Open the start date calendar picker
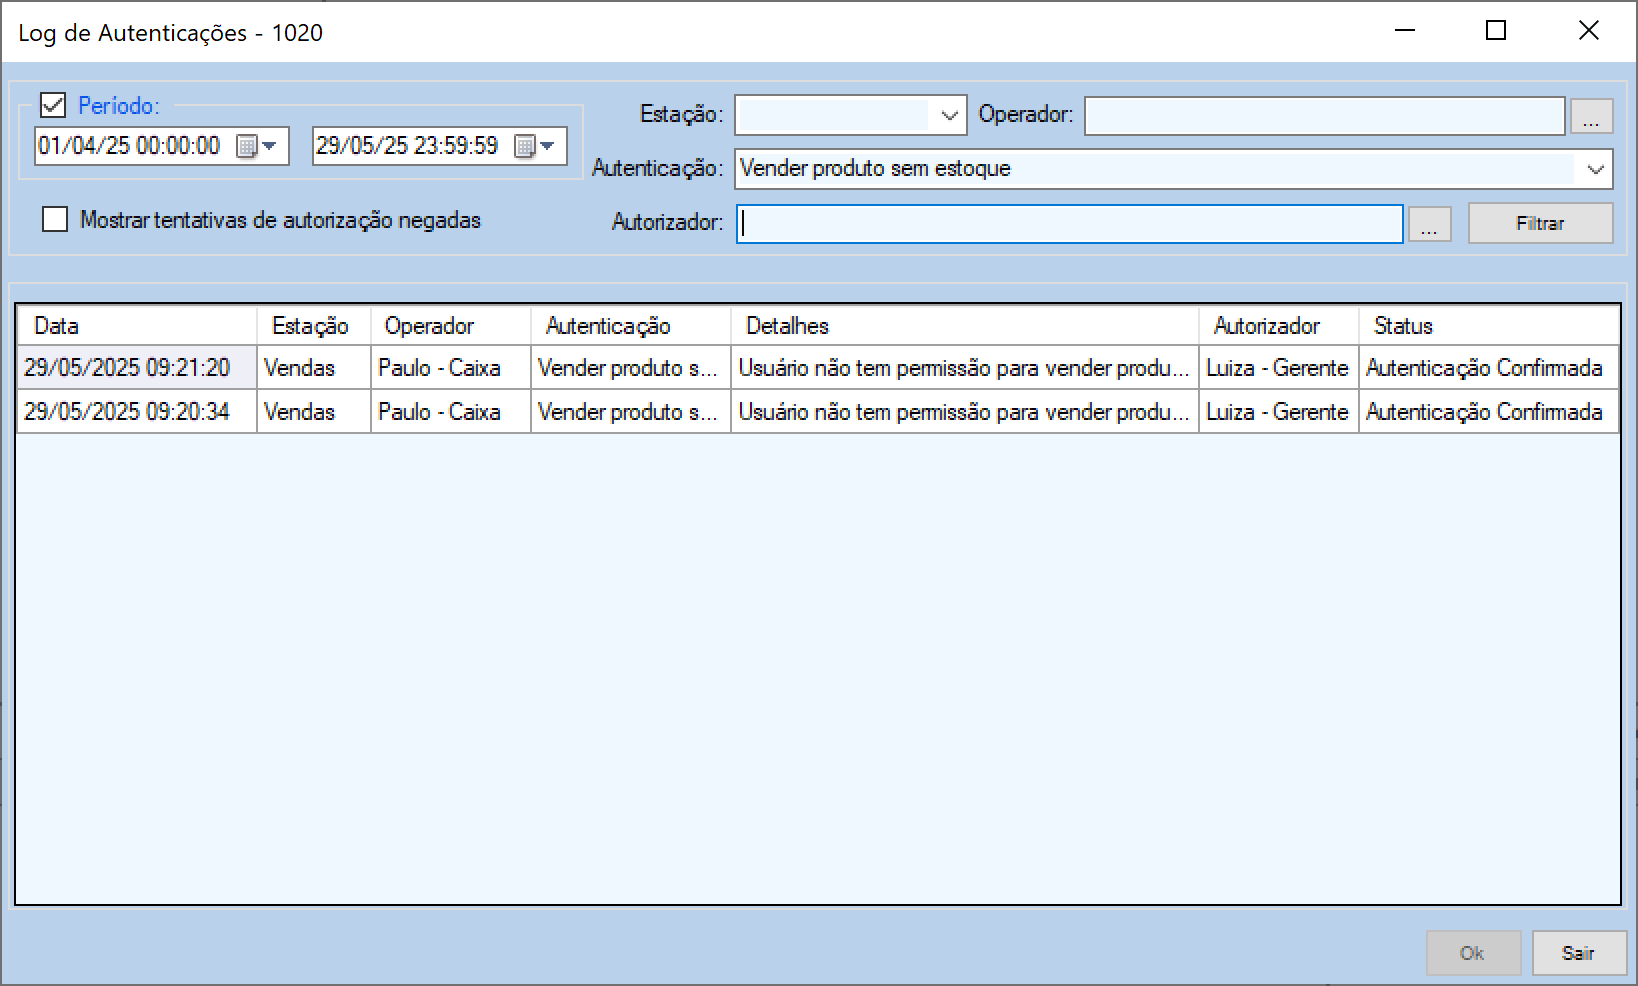Viewport: 1638px width, 986px height. [256, 147]
